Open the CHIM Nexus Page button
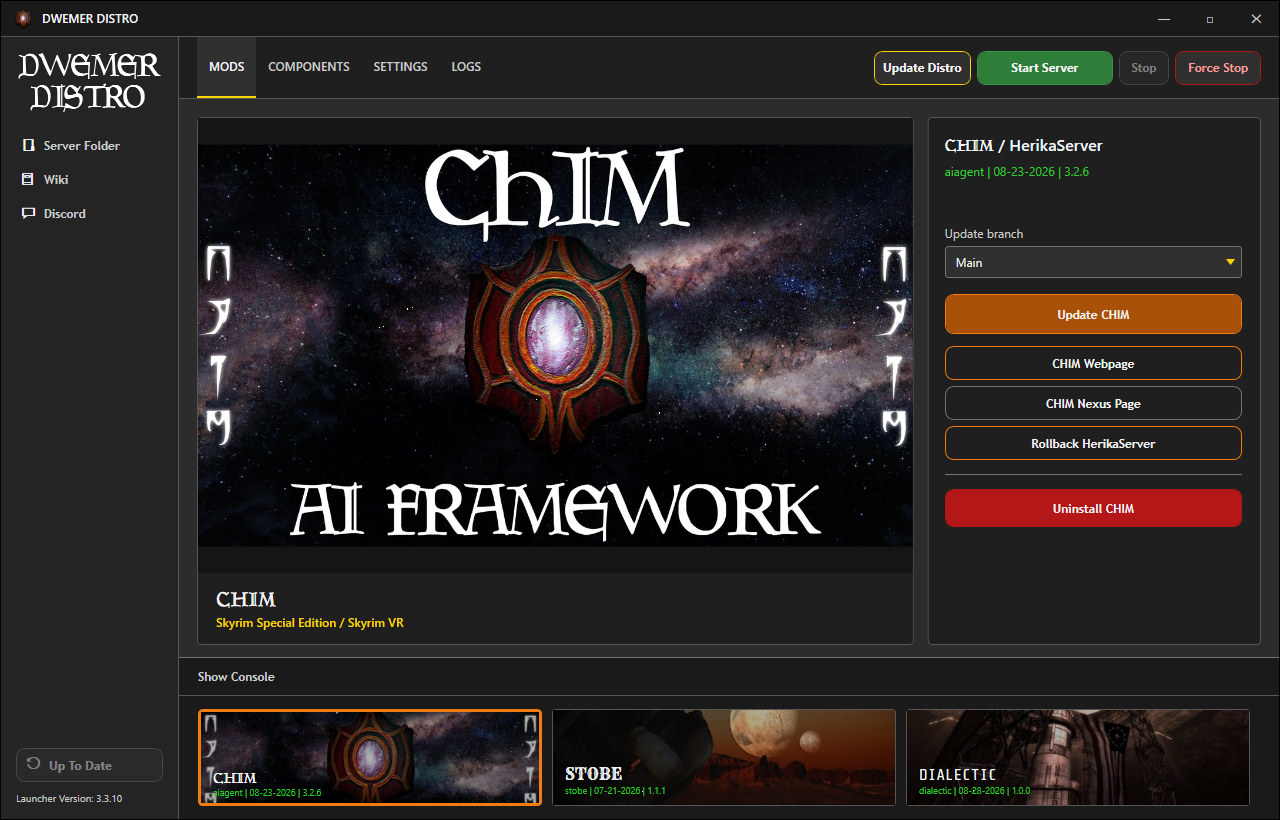This screenshot has height=820, width=1280. tap(1093, 403)
